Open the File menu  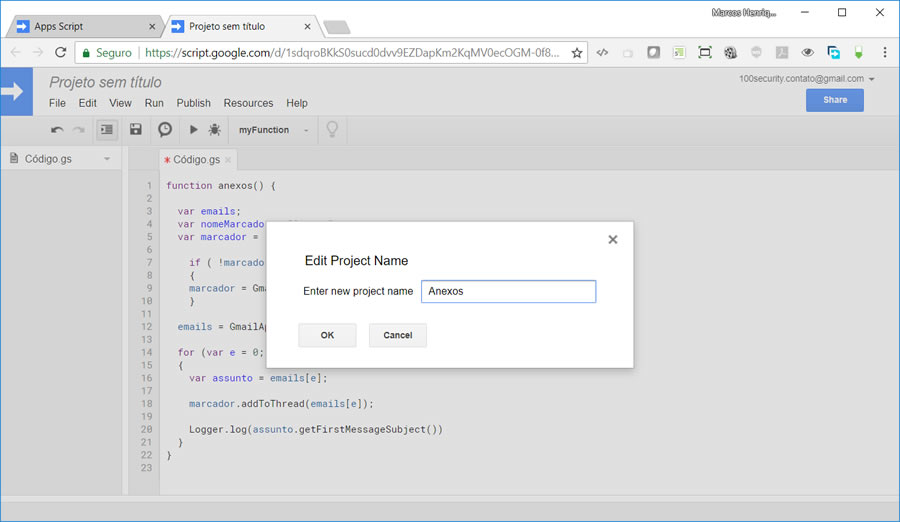[57, 103]
